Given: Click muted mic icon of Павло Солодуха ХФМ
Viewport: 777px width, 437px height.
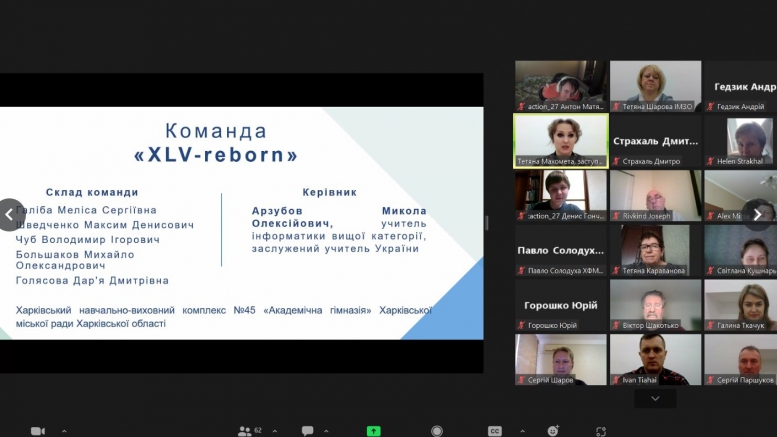Looking at the screenshot, I should (521, 271).
